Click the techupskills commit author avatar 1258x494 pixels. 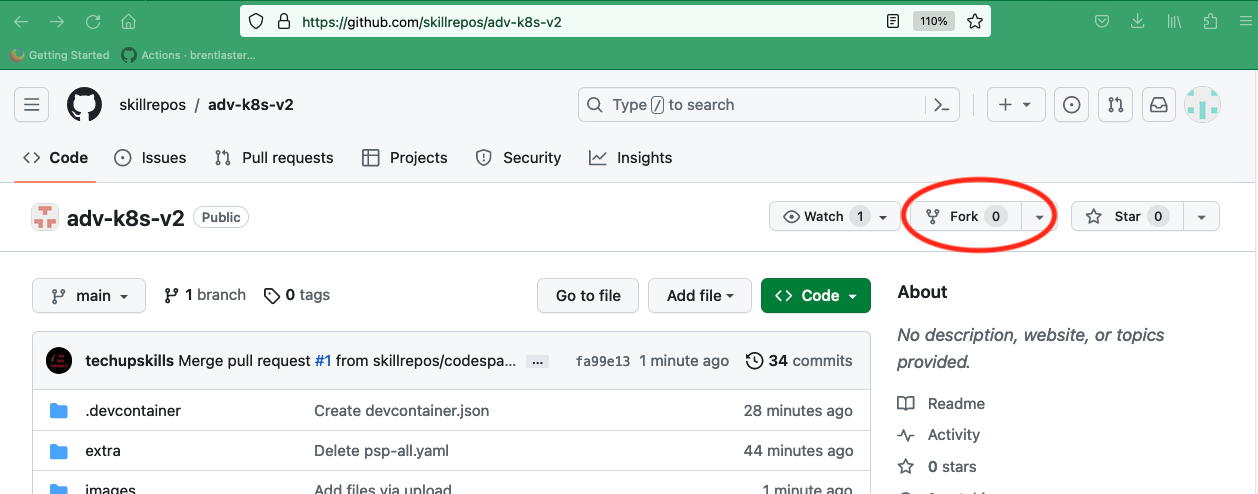point(59,361)
